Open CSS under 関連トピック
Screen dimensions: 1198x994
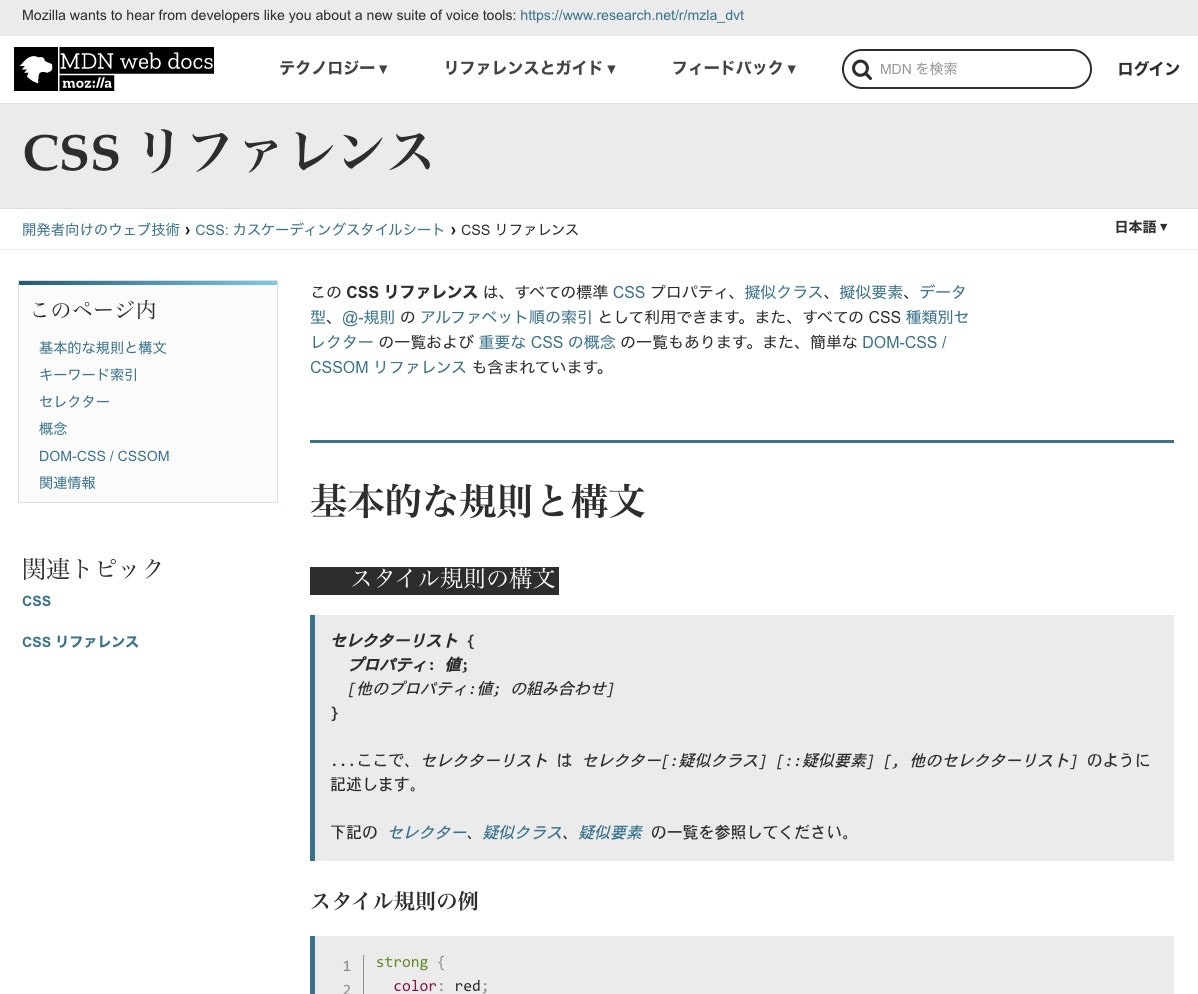(37, 601)
